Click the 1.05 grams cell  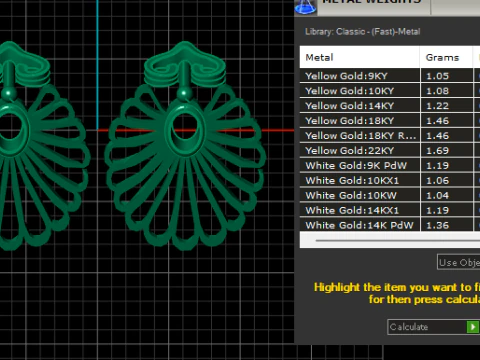coord(447,76)
